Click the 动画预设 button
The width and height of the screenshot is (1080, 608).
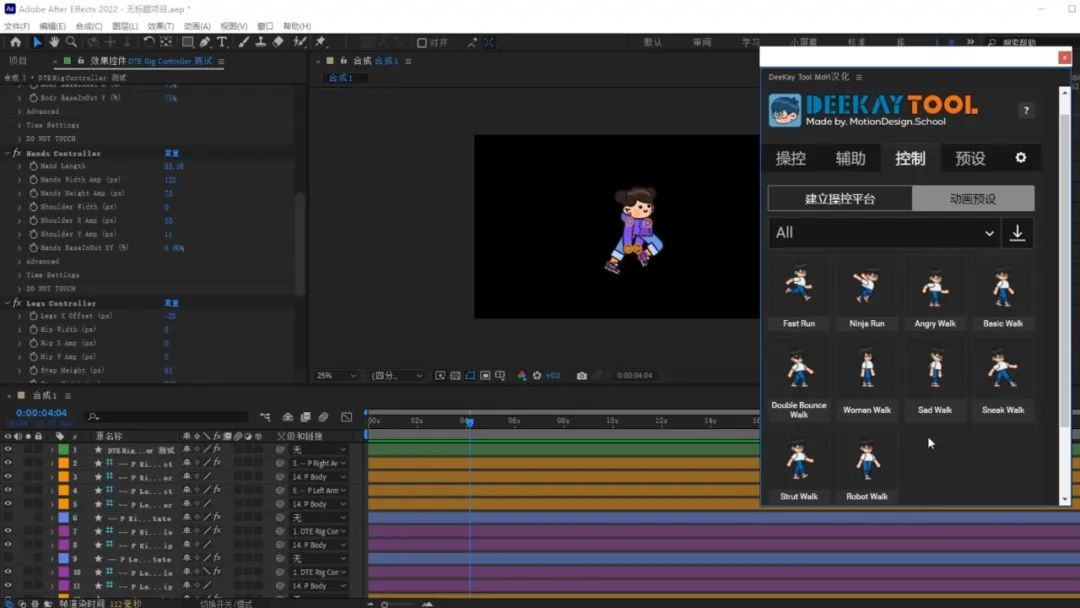973,199
